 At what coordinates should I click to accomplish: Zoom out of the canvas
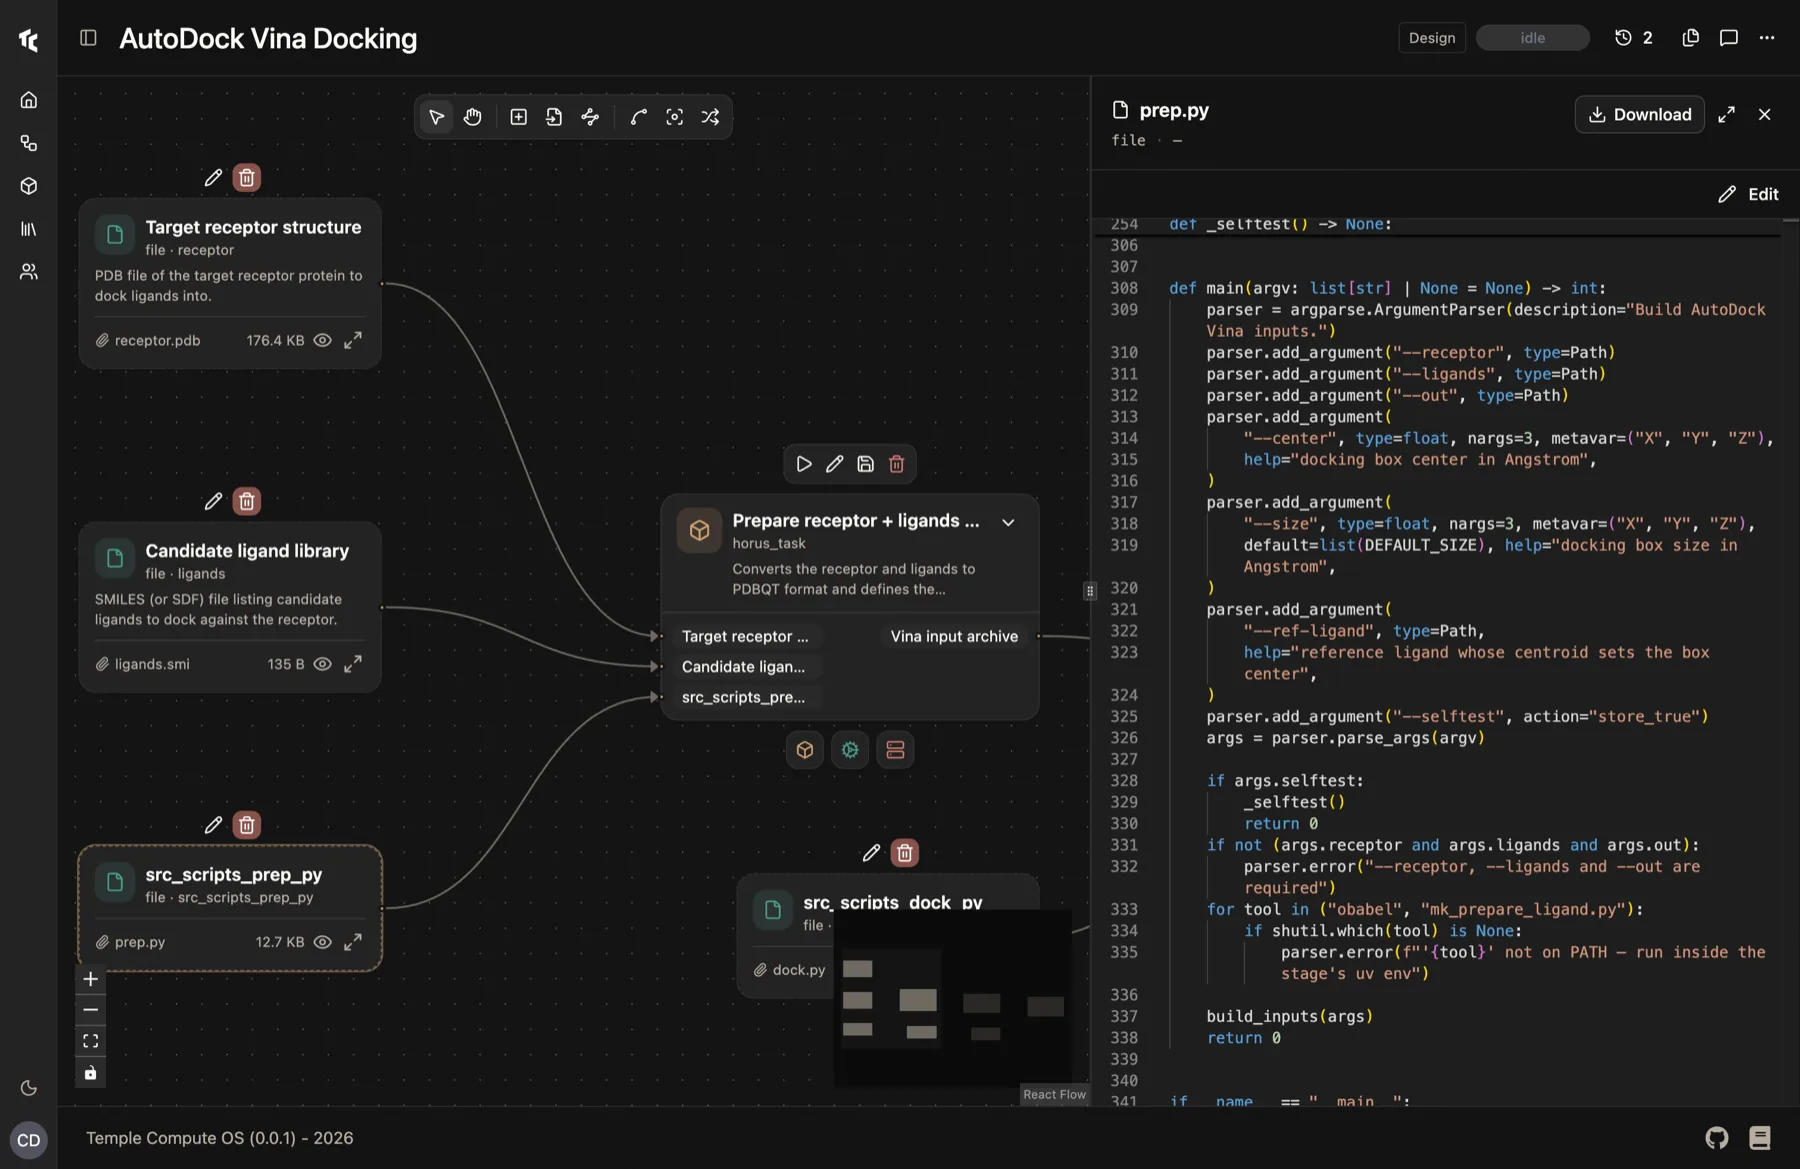point(90,1010)
